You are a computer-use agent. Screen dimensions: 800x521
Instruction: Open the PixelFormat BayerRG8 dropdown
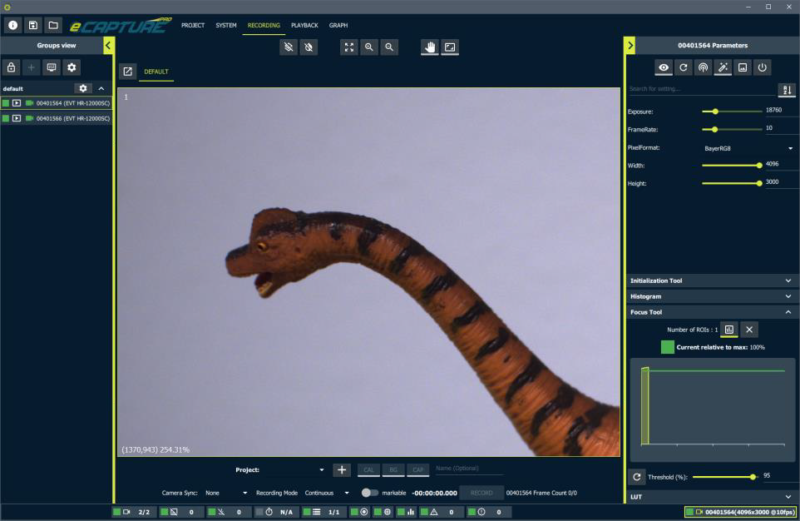(745, 148)
